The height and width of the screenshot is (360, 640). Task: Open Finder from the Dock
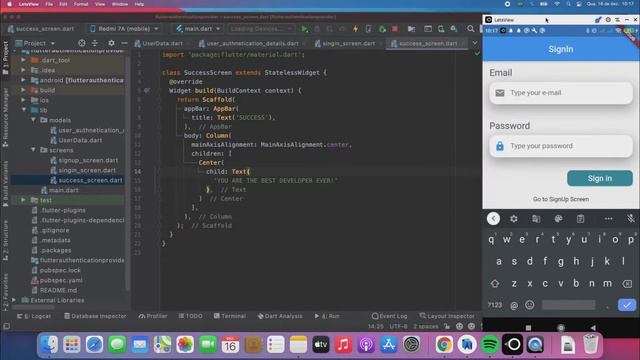tap(49, 345)
